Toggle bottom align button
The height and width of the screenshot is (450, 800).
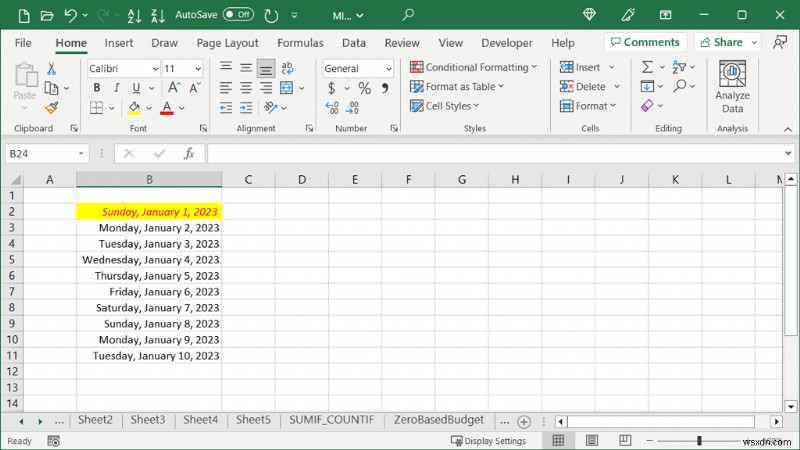tap(266, 68)
